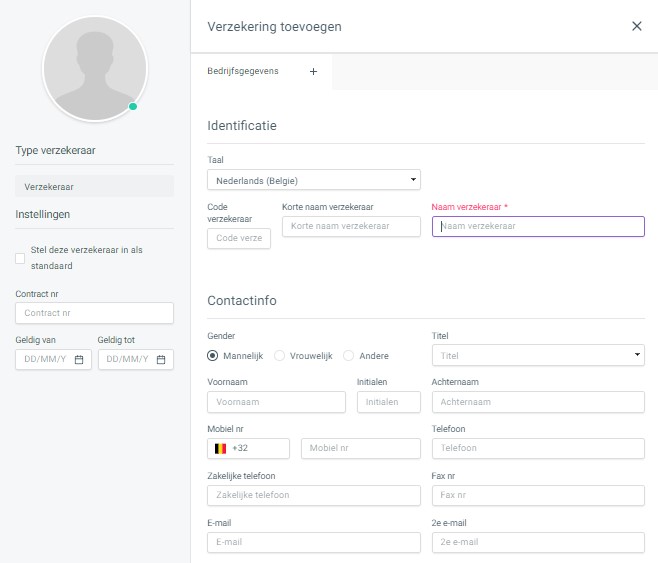
Task: Switch to the Bedrijfsgegevens tab
Action: (x=243, y=71)
